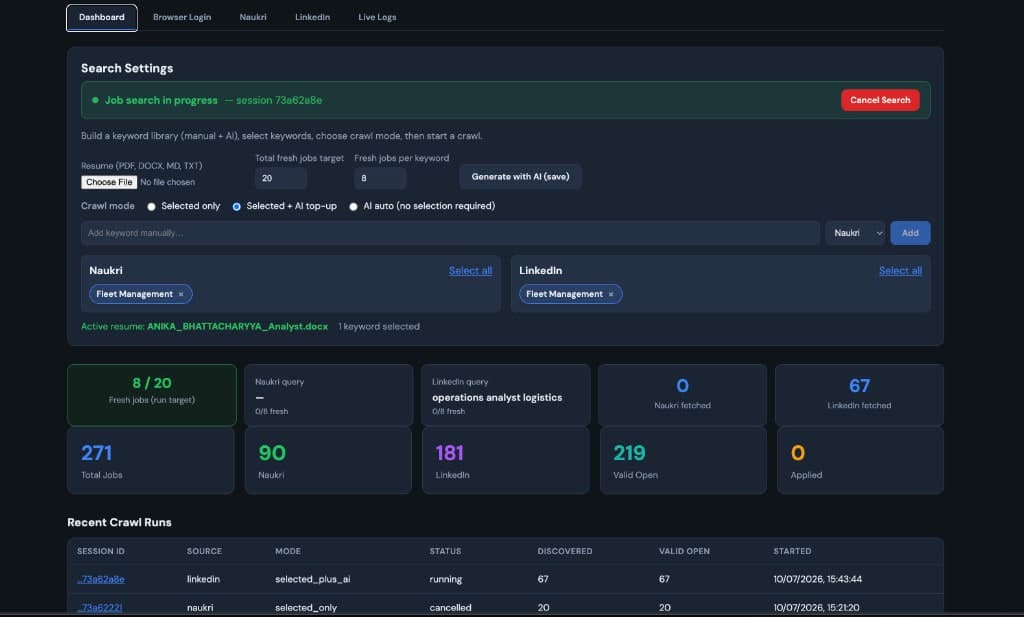Click the 0 Applied stat card

point(860,461)
